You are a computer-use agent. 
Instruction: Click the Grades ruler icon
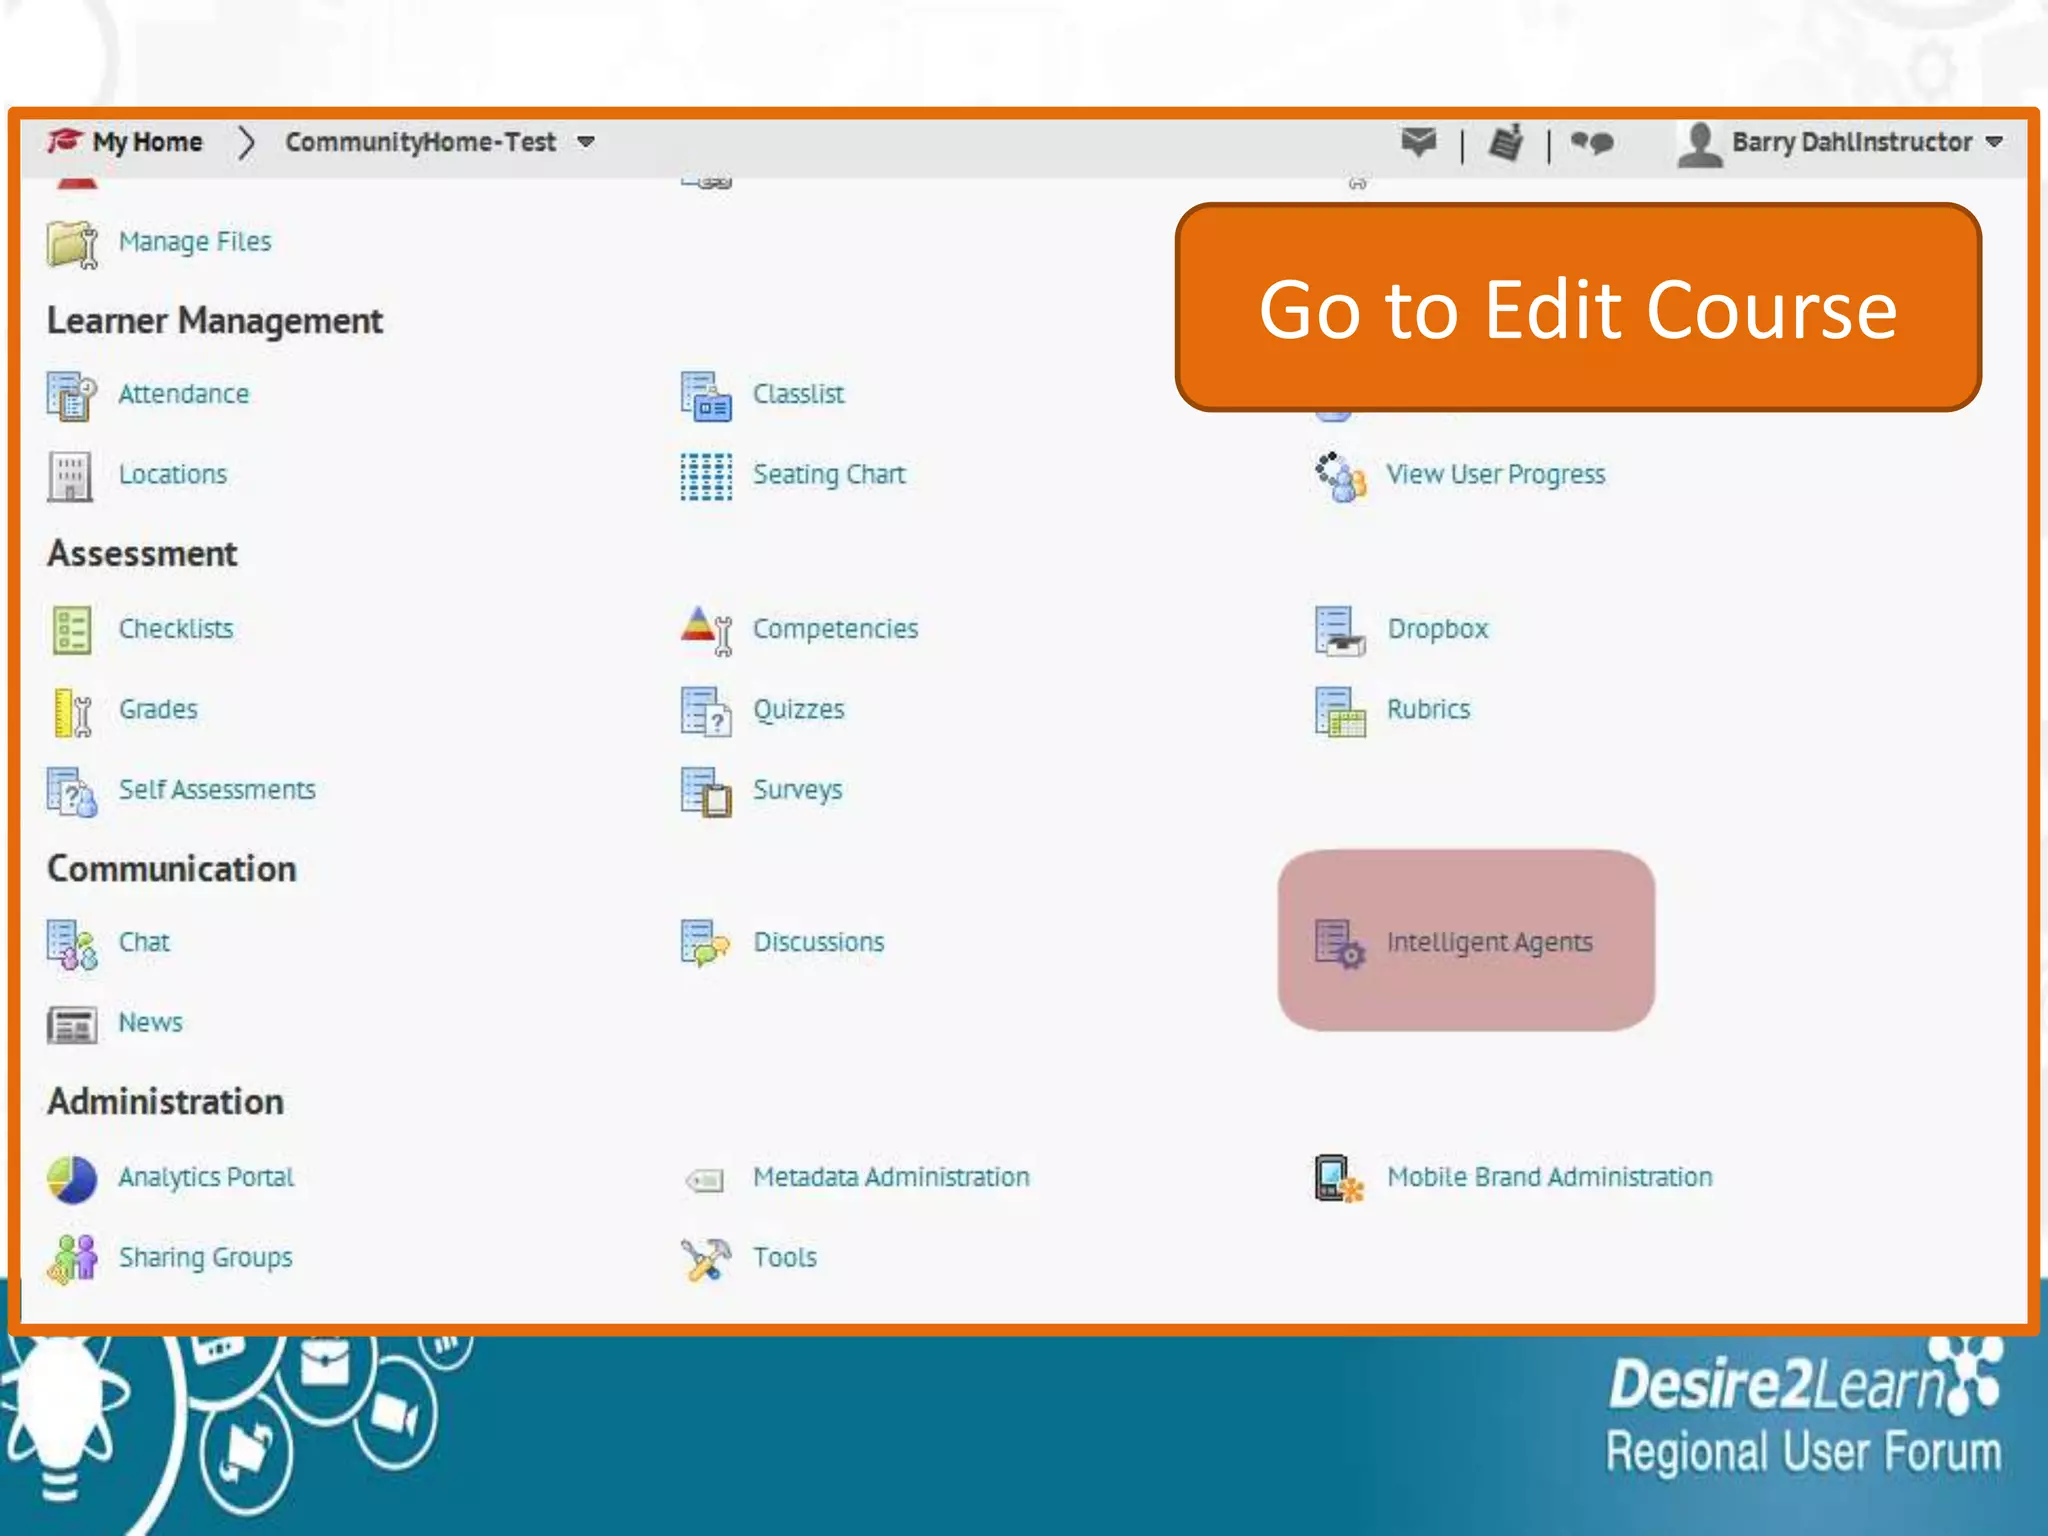72,712
